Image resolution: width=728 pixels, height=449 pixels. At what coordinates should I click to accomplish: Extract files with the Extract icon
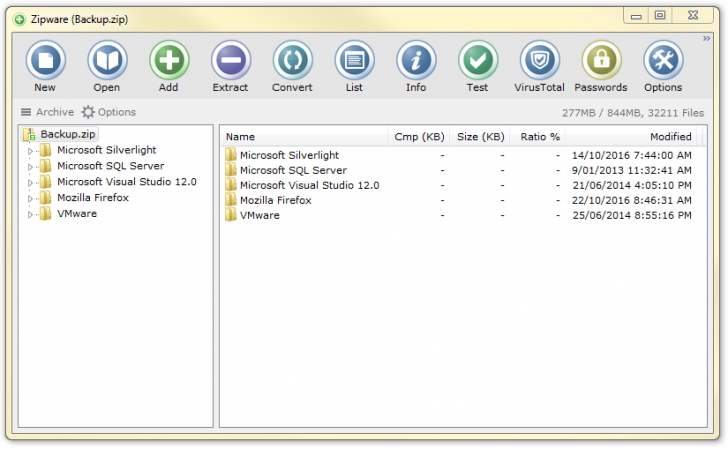click(230, 60)
